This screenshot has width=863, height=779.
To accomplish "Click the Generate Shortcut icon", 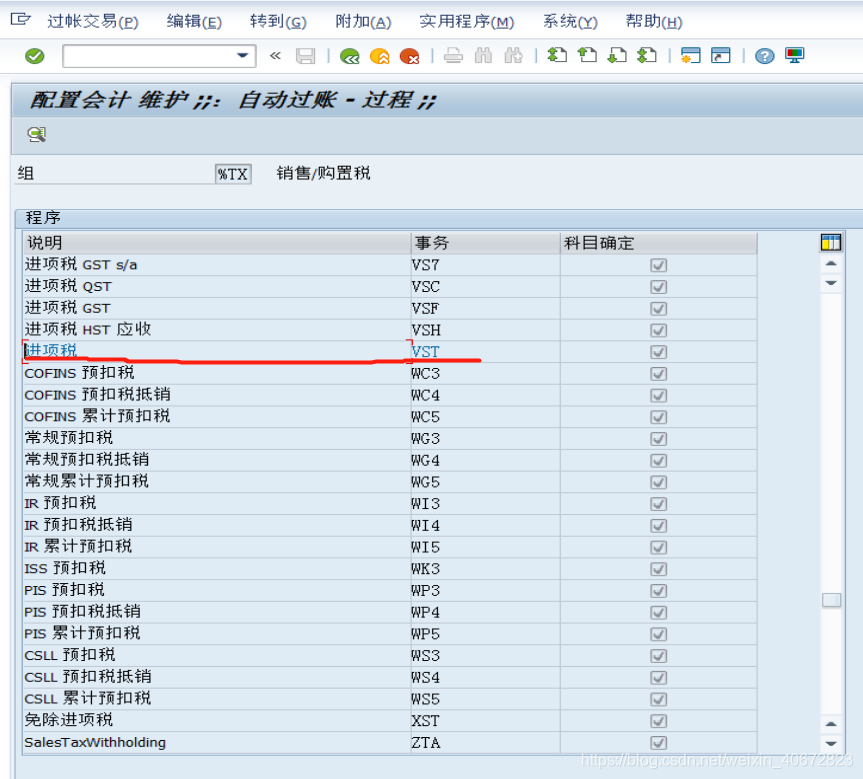I will click(720, 56).
